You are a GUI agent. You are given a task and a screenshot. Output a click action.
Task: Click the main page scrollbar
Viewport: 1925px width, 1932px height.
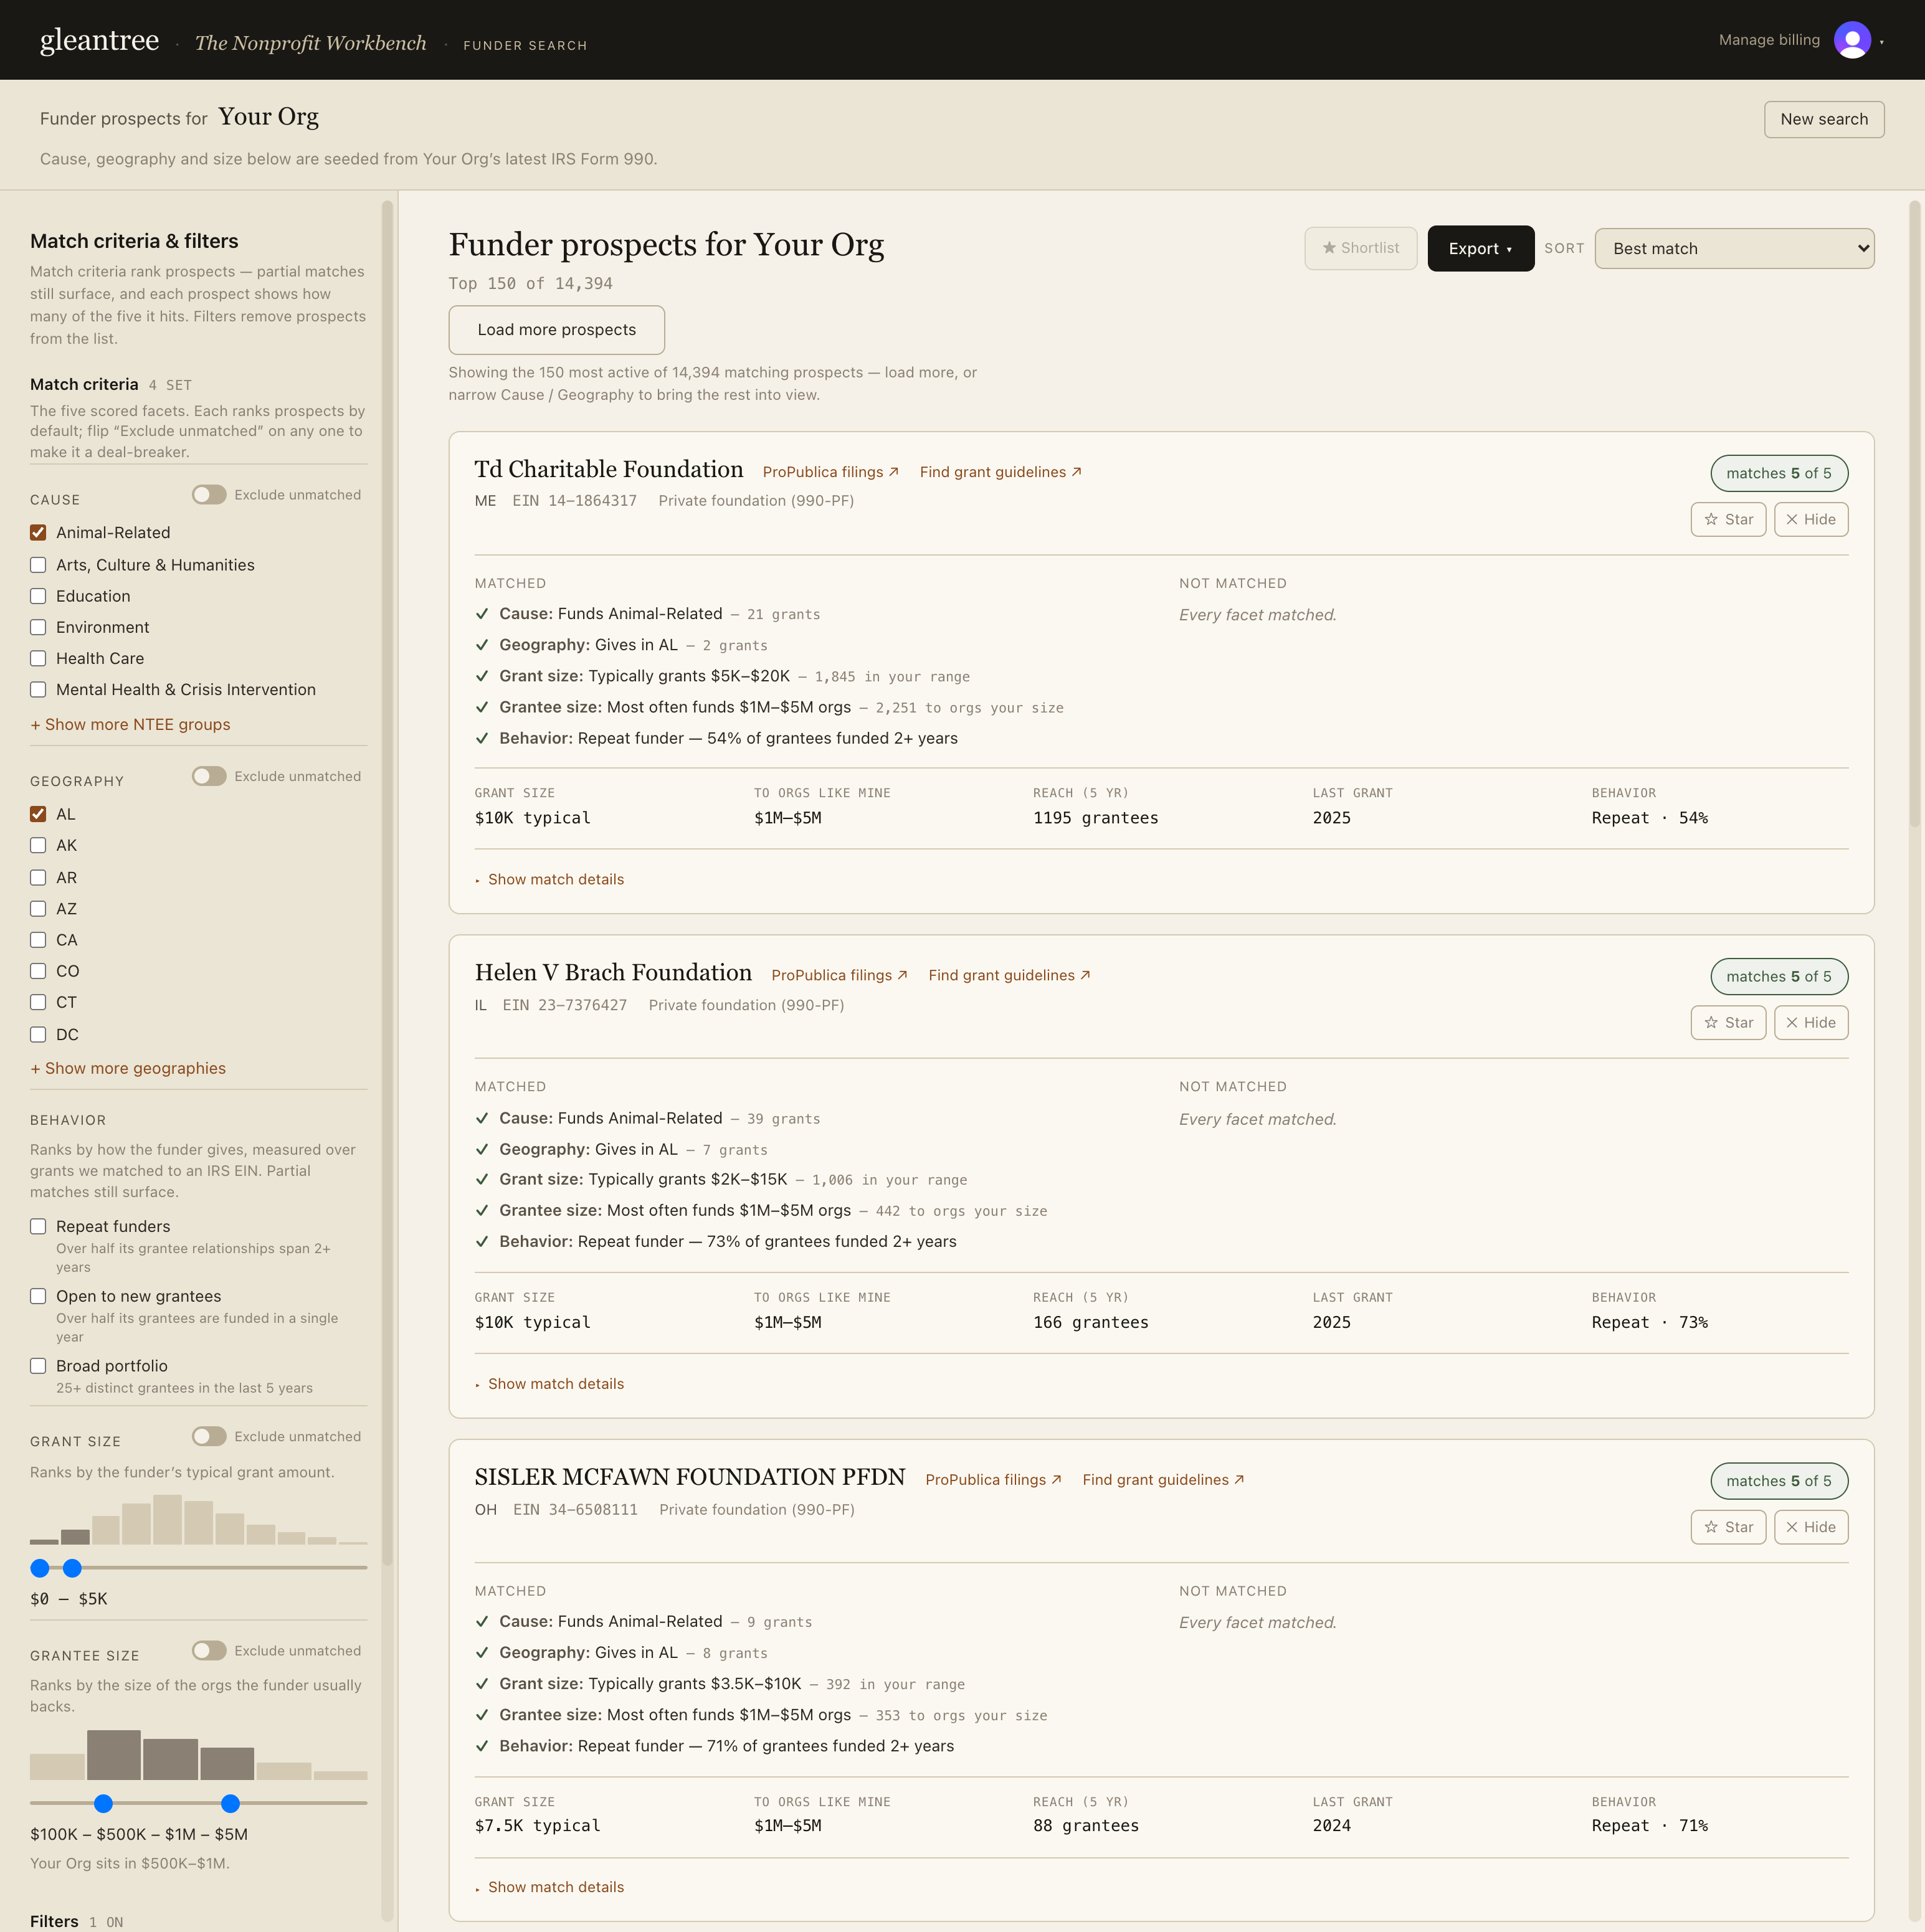1914,515
